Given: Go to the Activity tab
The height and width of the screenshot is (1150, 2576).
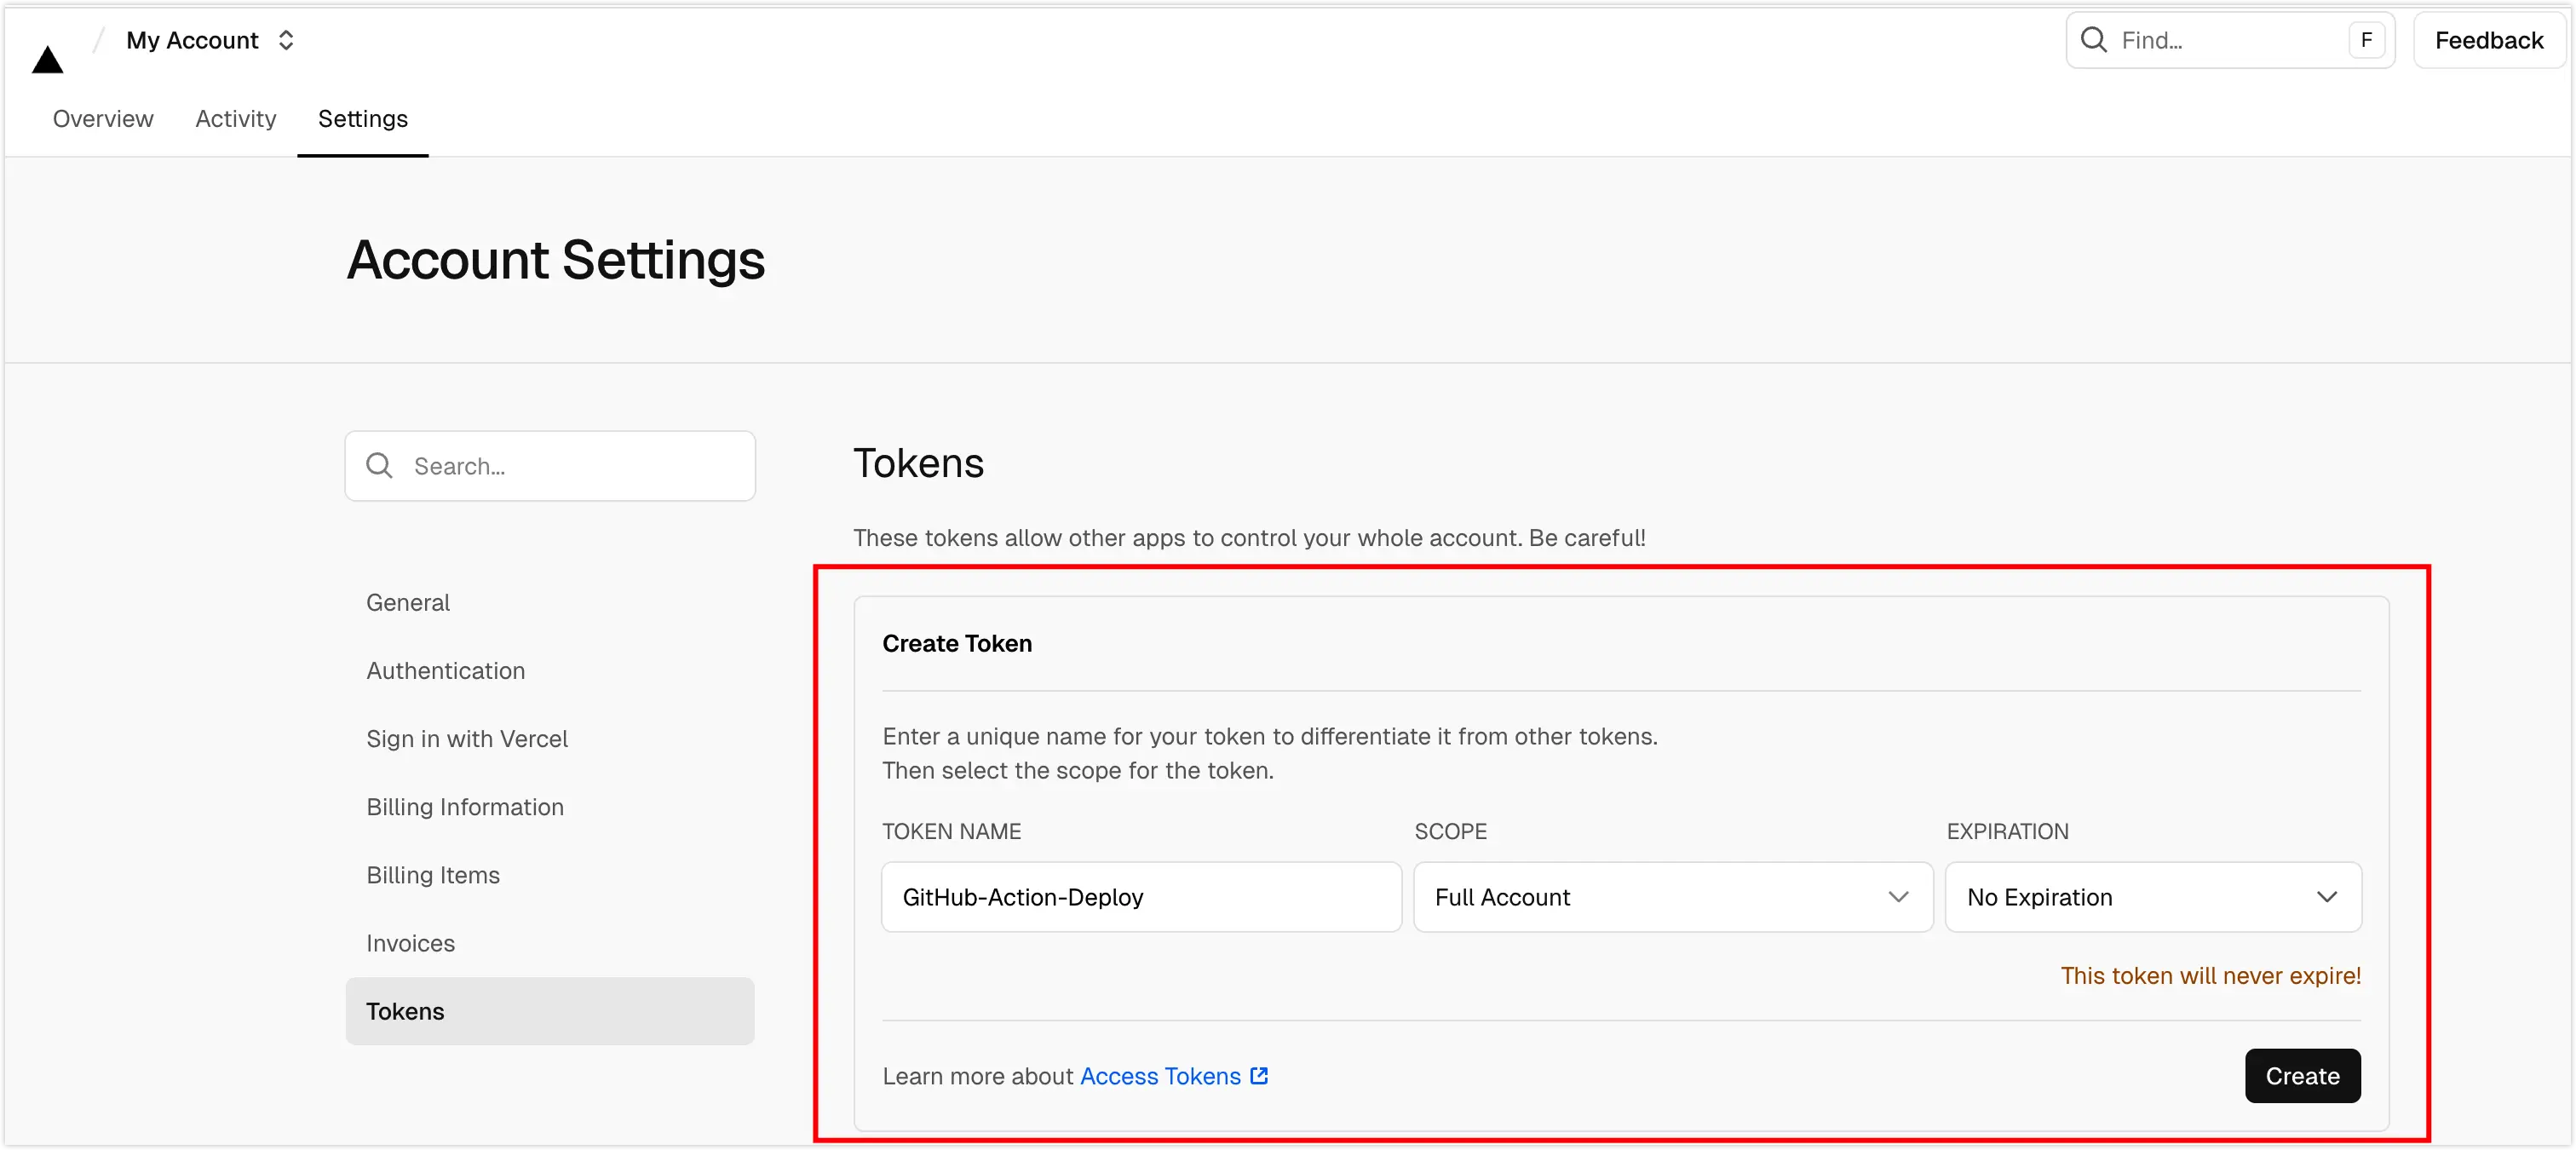Looking at the screenshot, I should point(235,119).
